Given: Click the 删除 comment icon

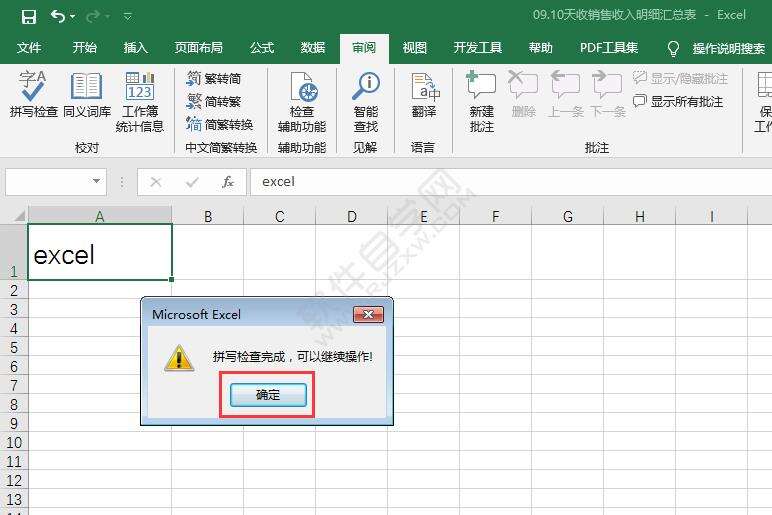Looking at the screenshot, I should coord(523,94).
